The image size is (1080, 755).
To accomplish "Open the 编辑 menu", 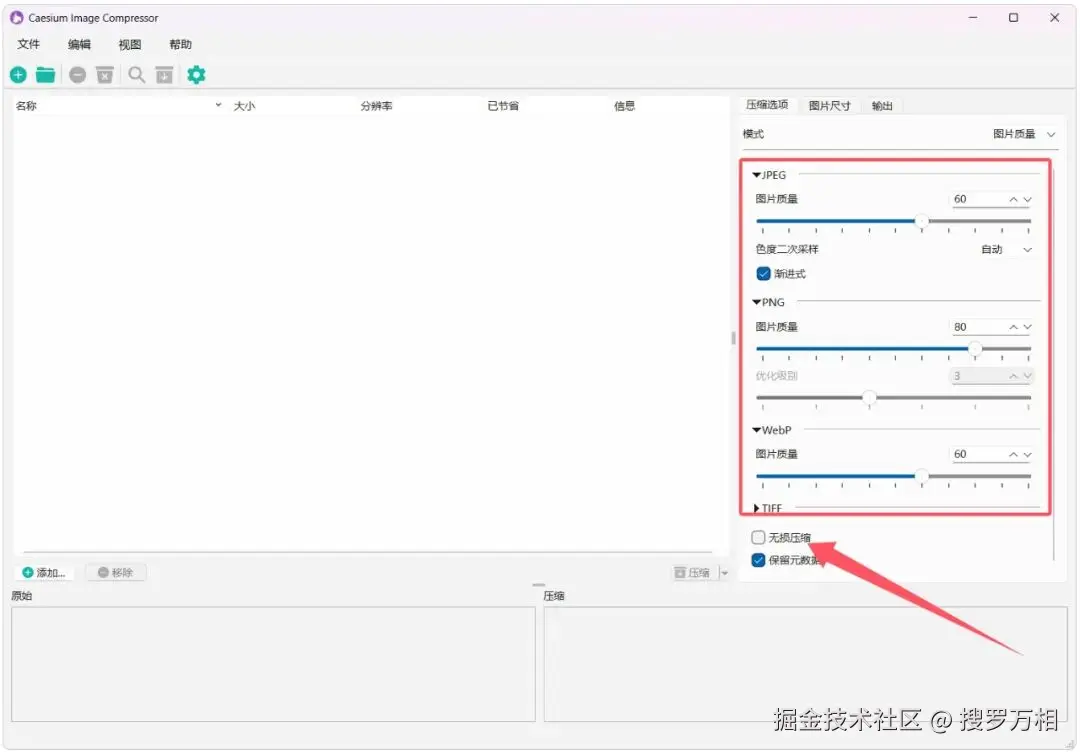I will click(79, 44).
